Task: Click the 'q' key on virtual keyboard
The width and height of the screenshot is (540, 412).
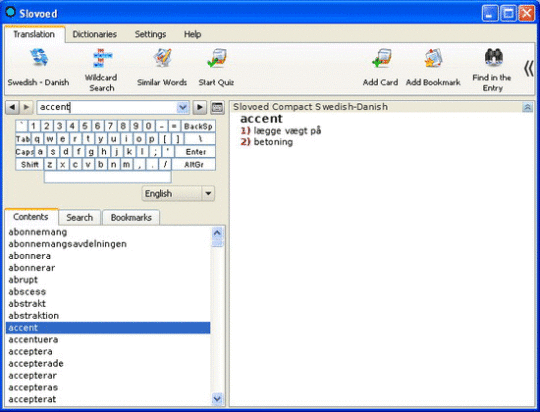Action: pos(37,139)
